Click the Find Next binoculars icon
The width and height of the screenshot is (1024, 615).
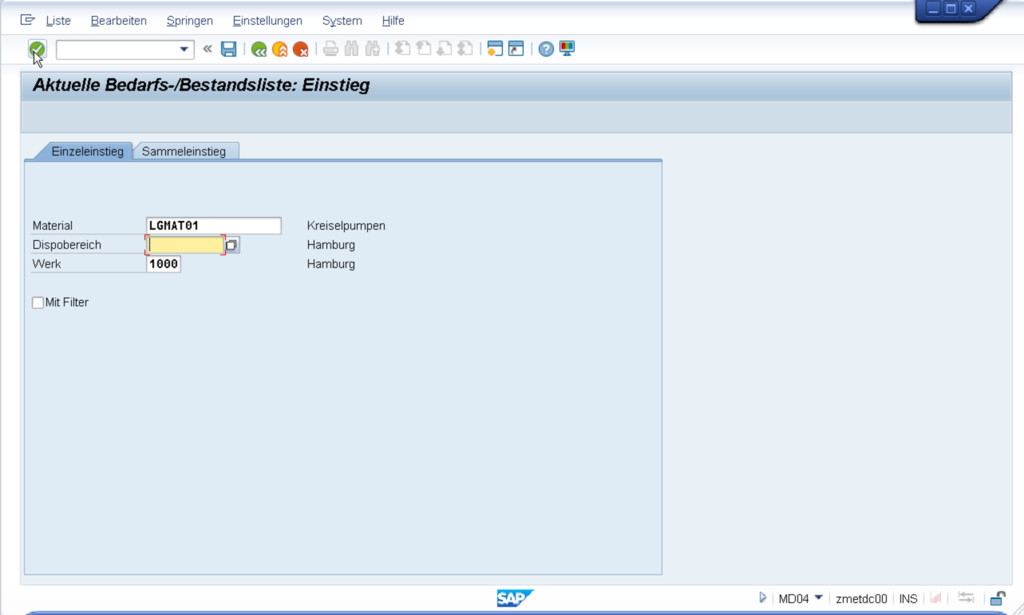(x=372, y=49)
